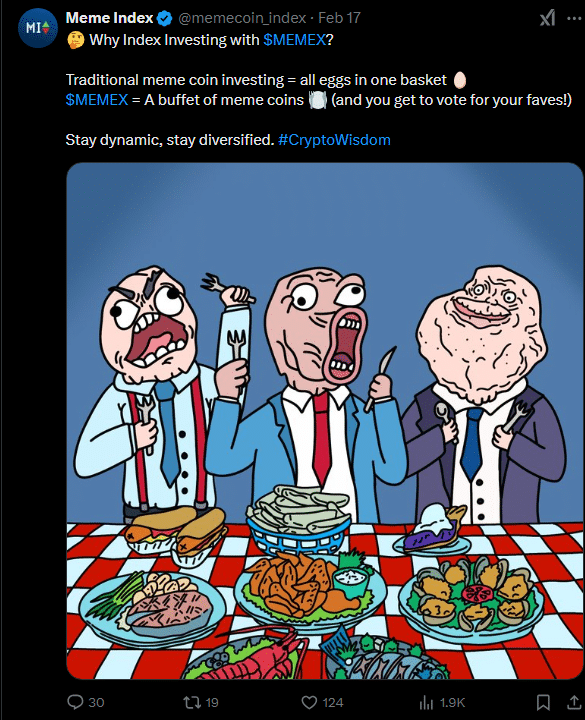
Task: Click the 1.9K views count
Action: click(x=452, y=703)
